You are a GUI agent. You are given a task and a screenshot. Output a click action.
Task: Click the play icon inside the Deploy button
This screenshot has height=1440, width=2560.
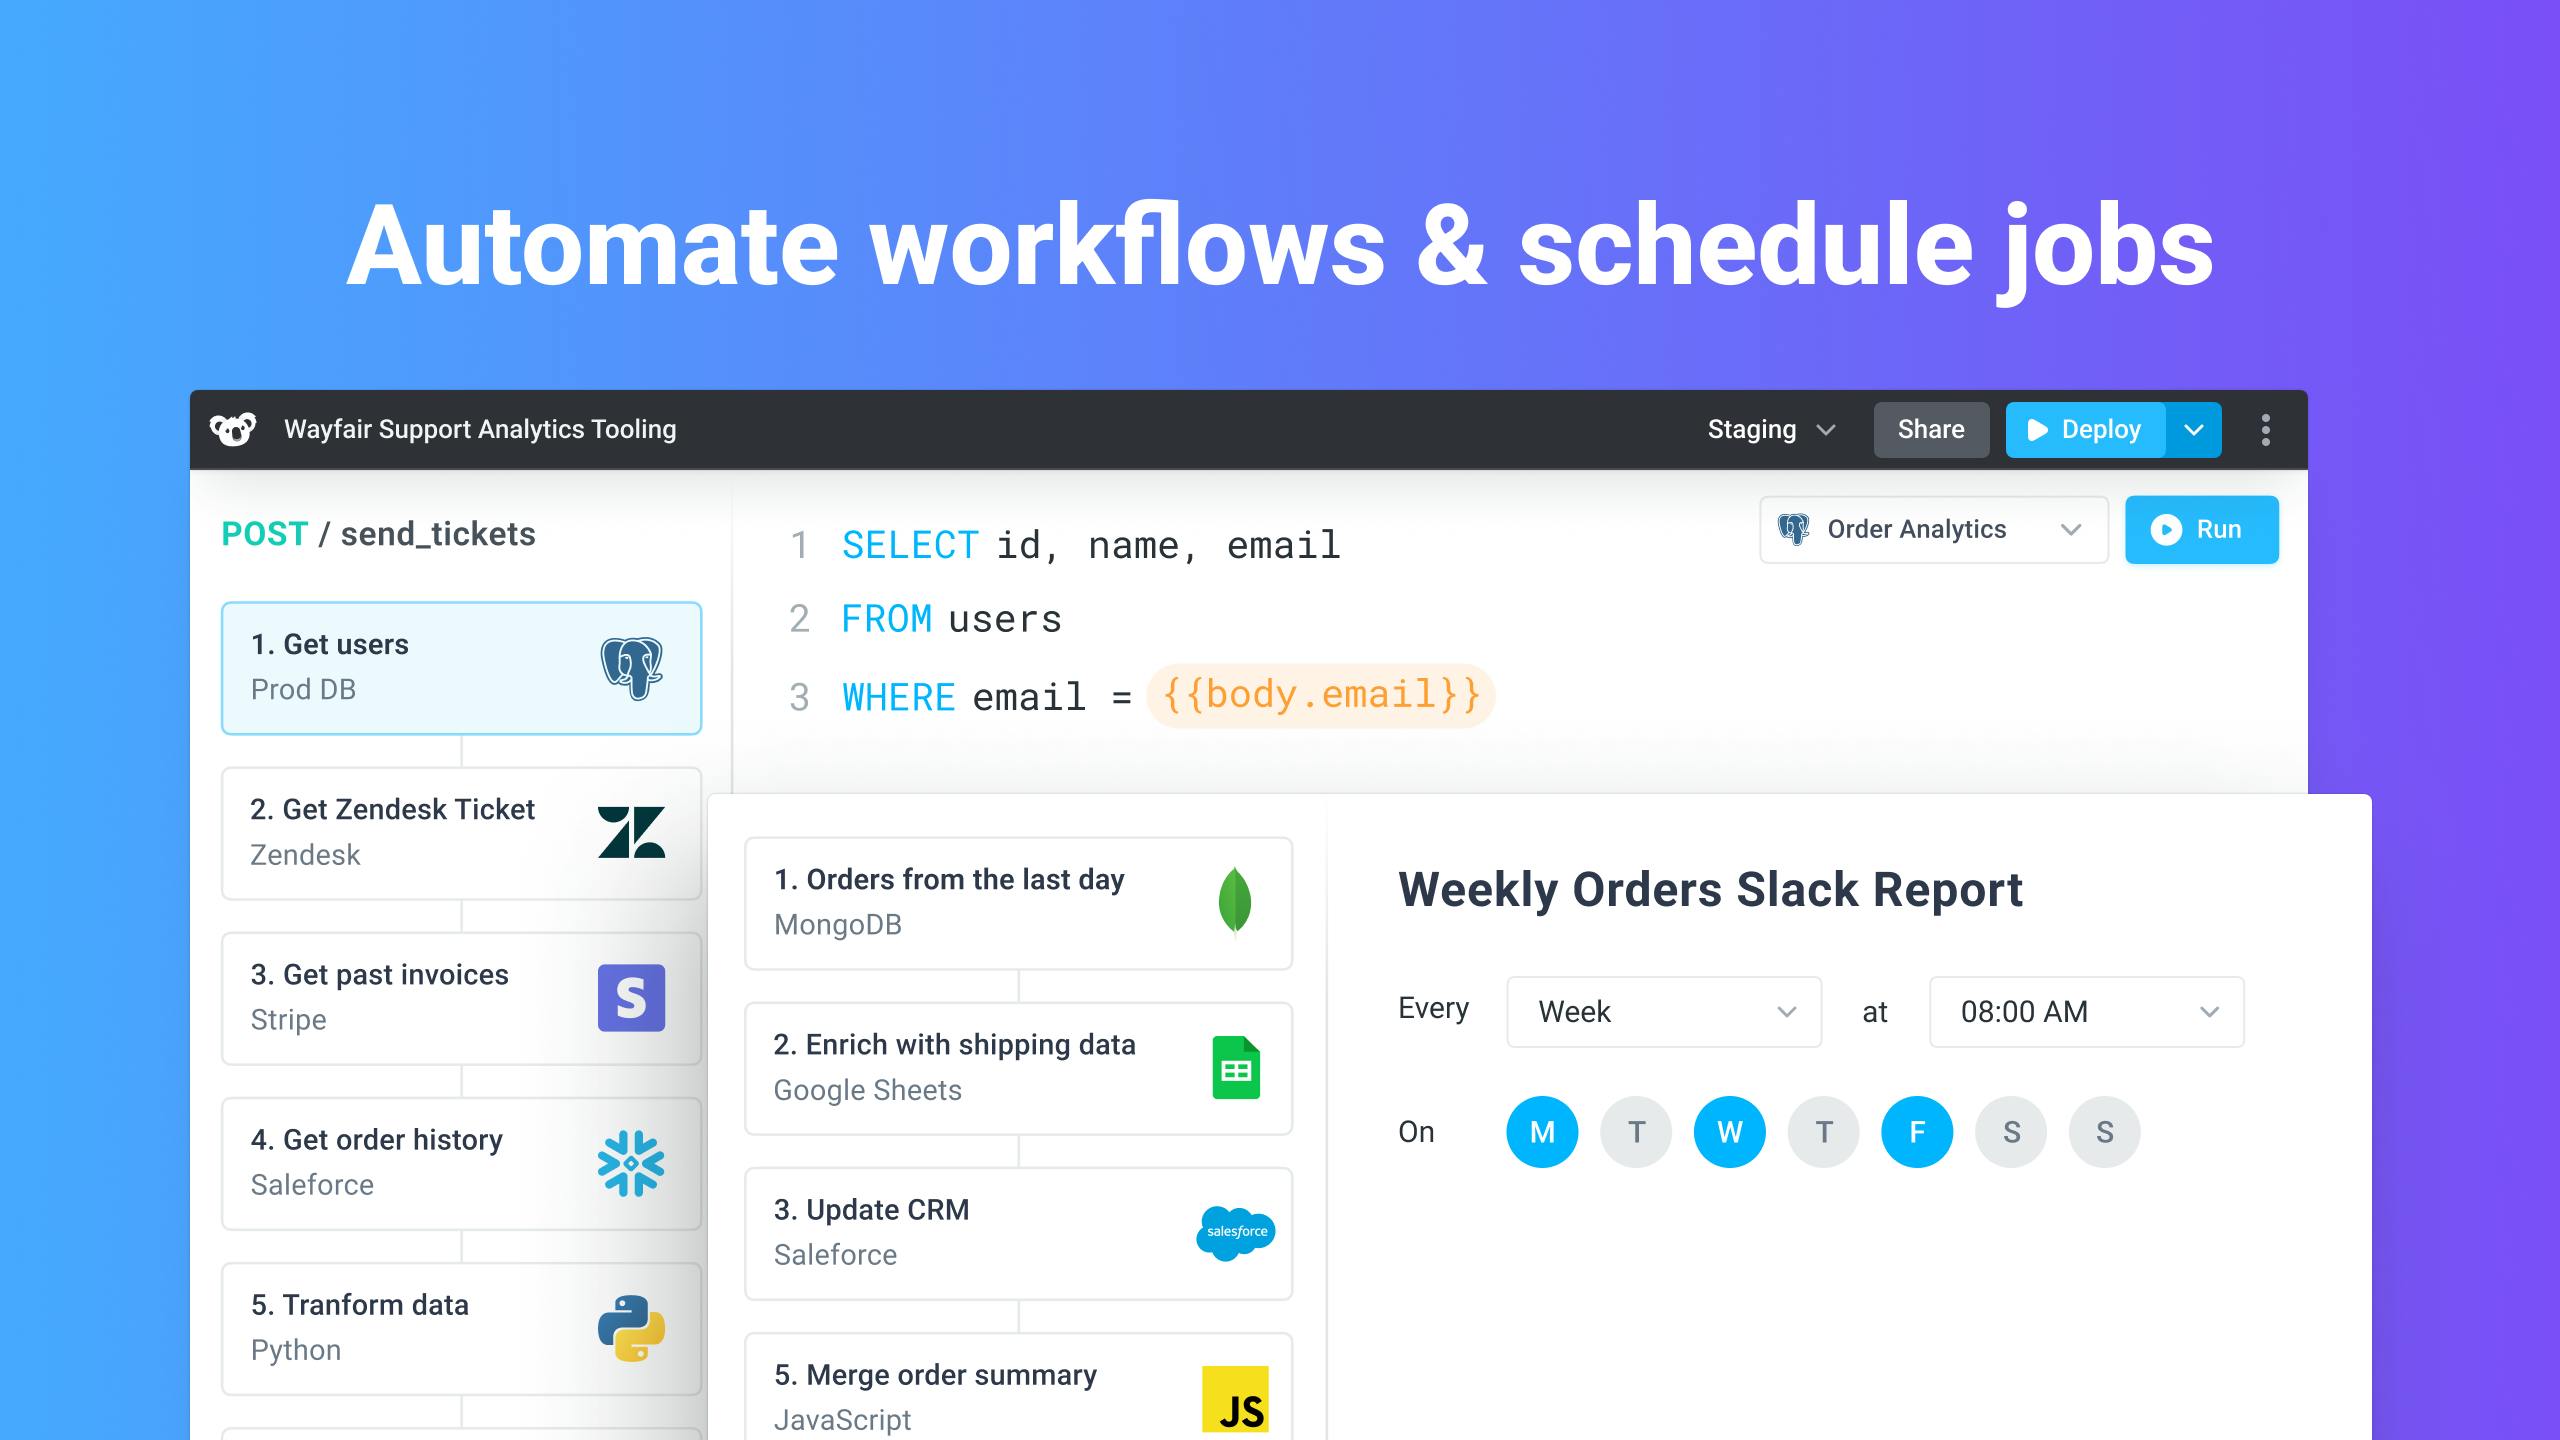2037,430
